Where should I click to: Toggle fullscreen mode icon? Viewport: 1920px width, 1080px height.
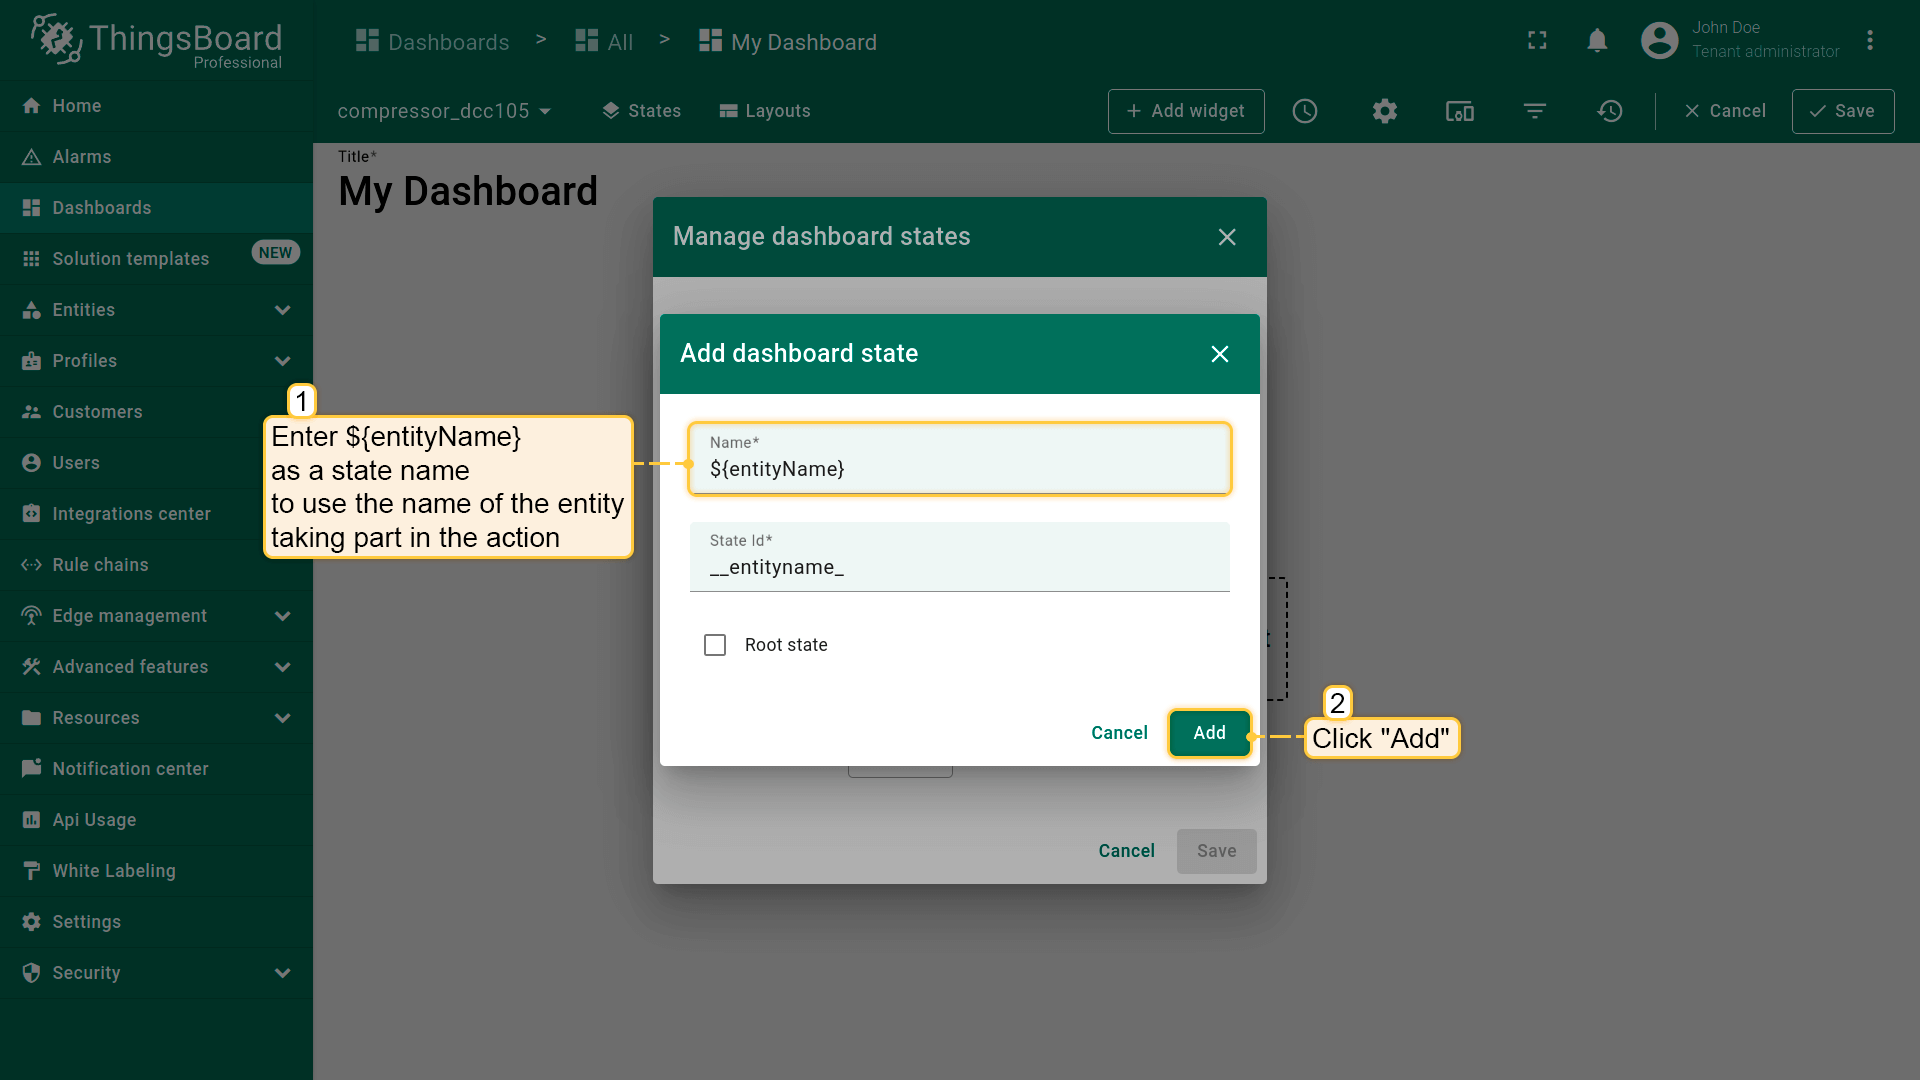(x=1537, y=41)
